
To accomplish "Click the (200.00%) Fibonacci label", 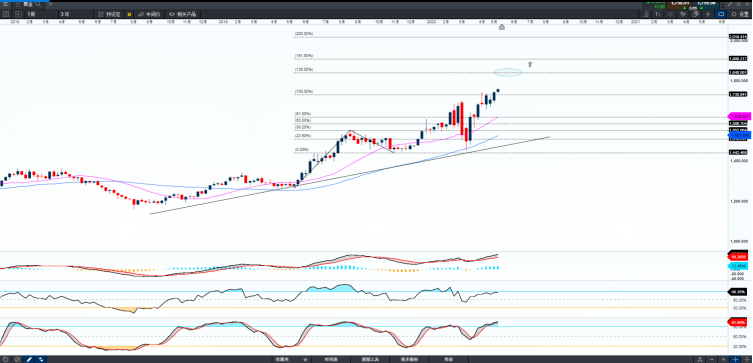I will click(x=304, y=34).
